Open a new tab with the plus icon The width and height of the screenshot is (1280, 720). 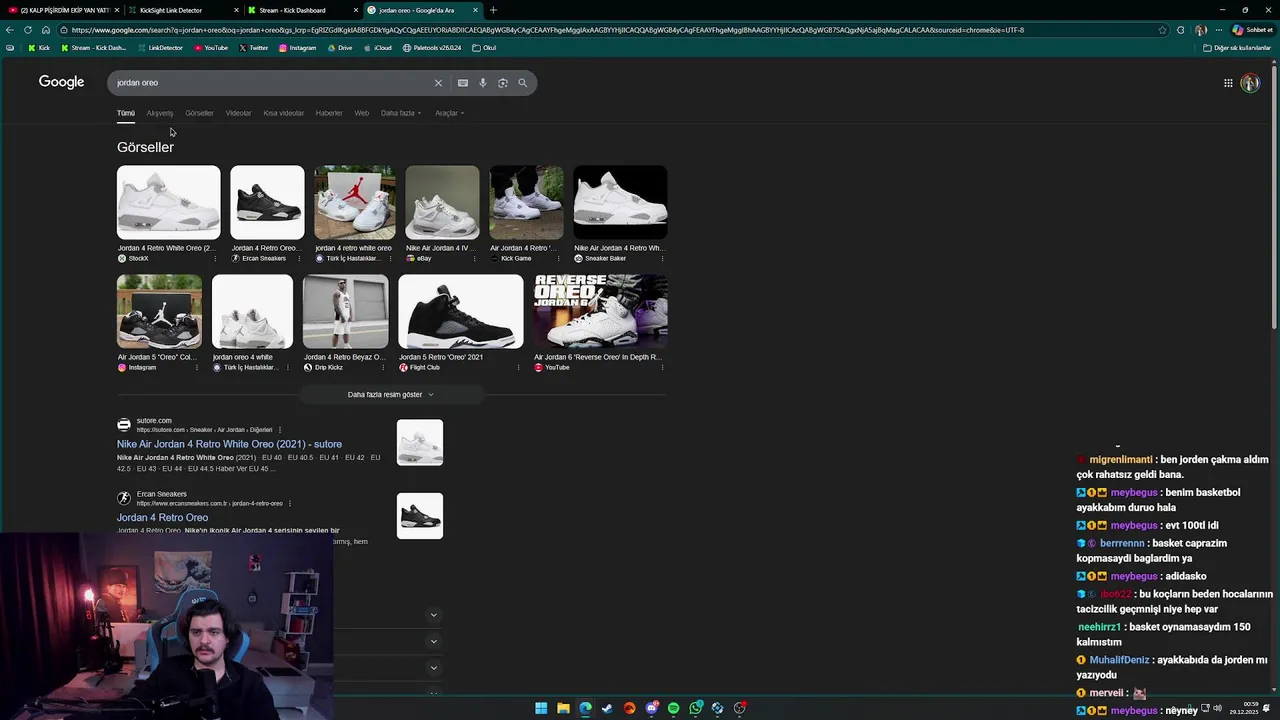[493, 10]
